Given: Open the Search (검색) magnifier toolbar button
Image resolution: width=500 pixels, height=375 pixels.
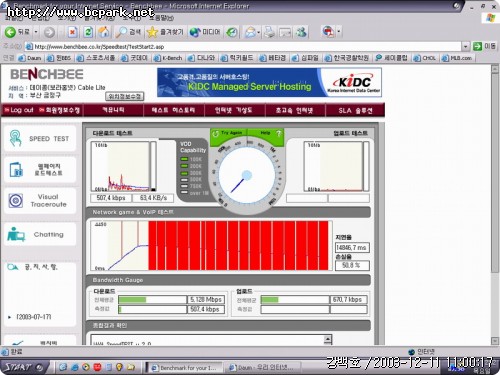Looking at the screenshot, I should click(128, 32).
